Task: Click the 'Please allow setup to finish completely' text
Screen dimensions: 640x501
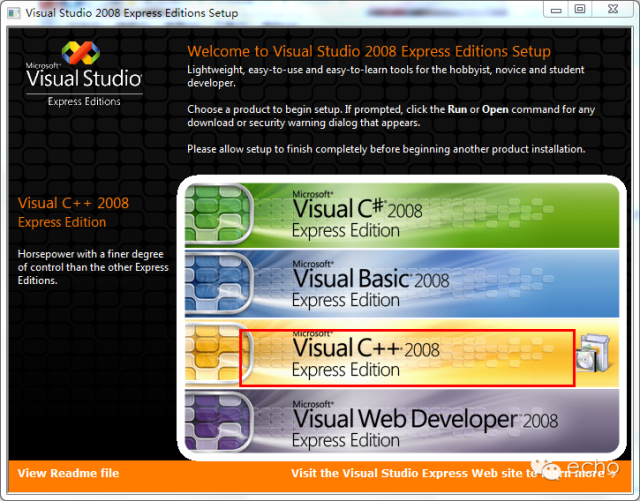Action: click(386, 149)
